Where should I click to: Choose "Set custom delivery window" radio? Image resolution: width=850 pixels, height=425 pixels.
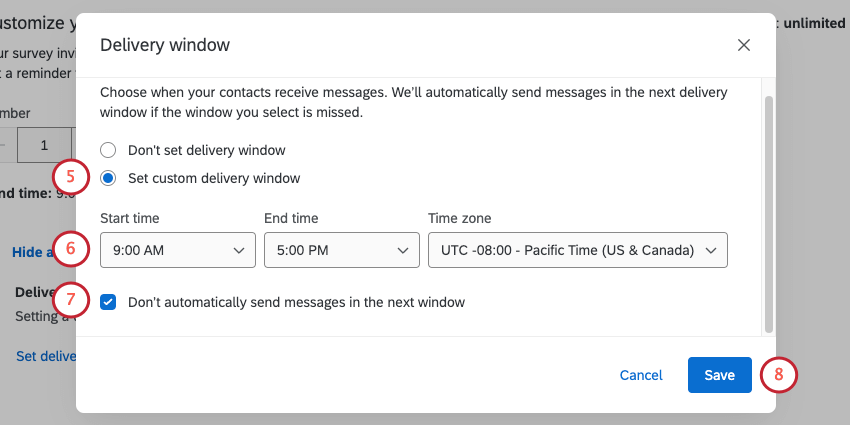click(109, 178)
